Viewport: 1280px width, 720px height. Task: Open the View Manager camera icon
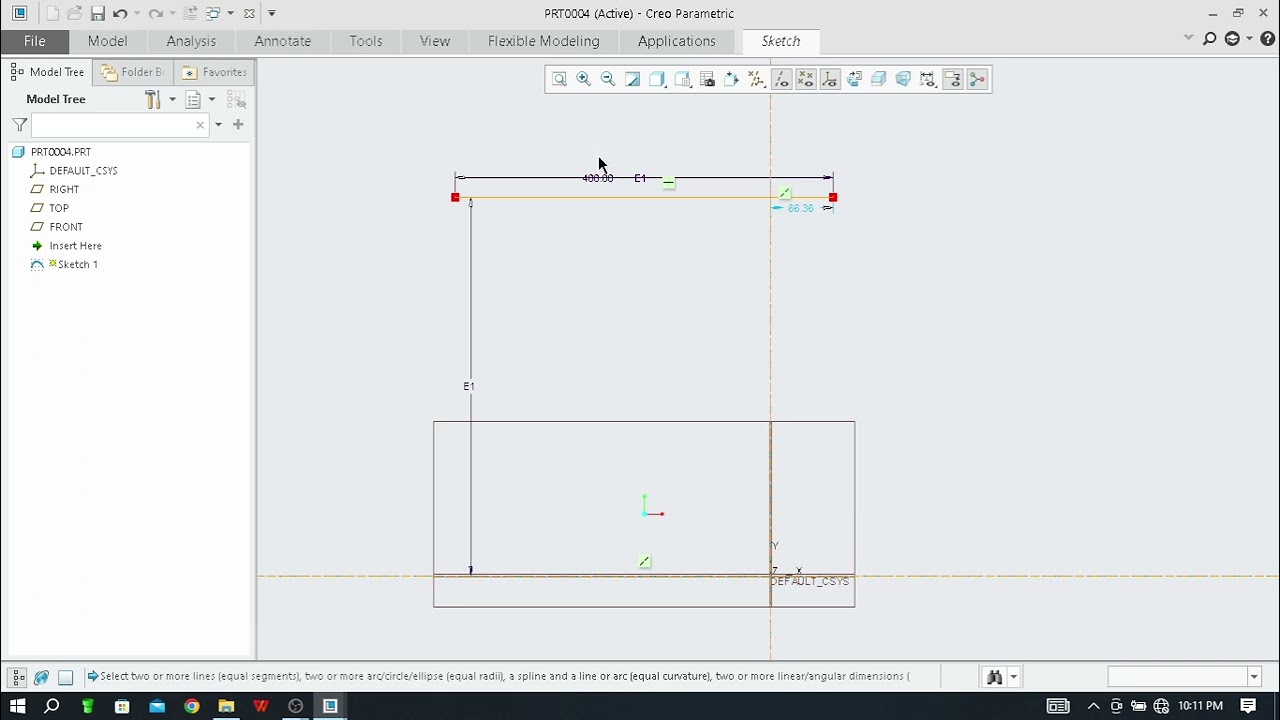click(x=707, y=79)
